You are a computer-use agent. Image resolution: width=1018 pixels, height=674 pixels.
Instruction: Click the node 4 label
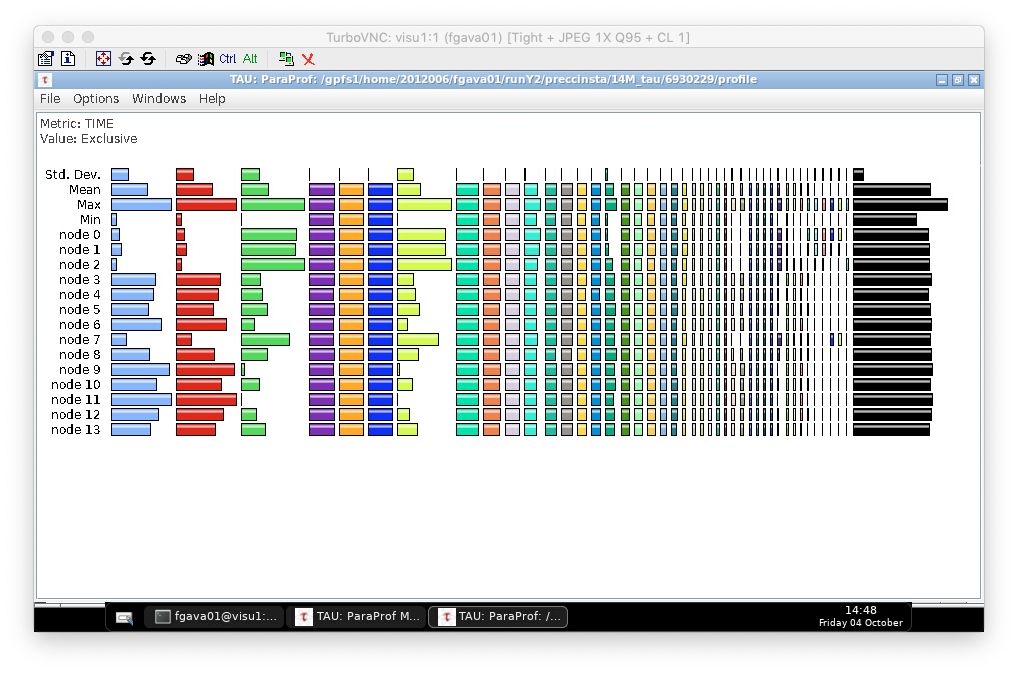[80, 294]
